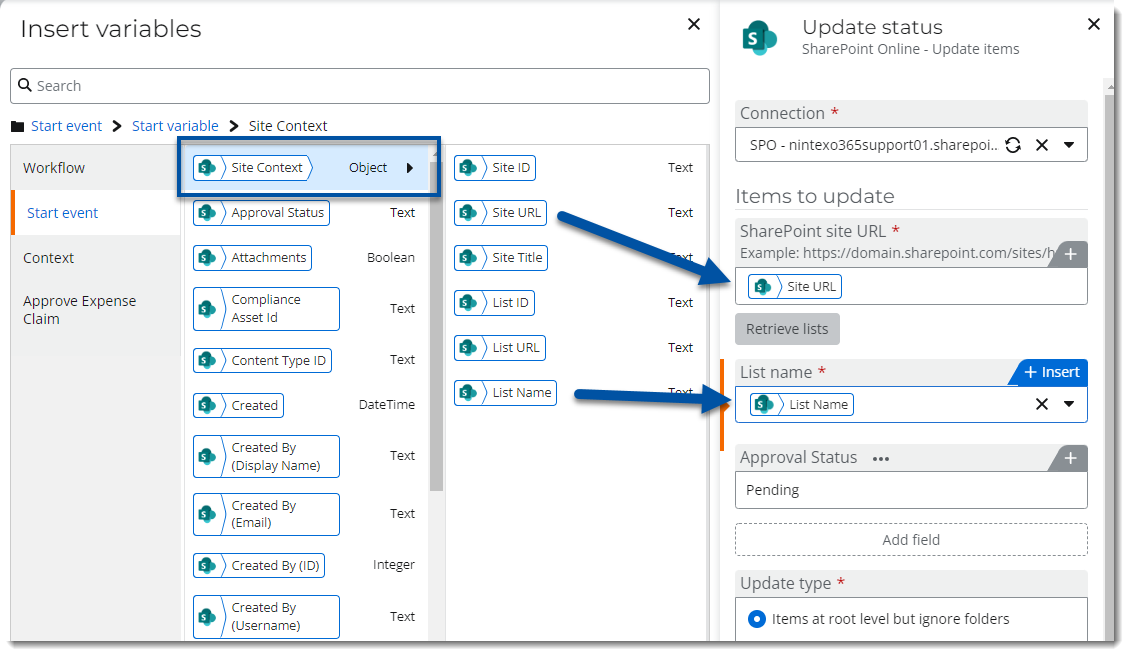Select List Name token in List name field

[801, 405]
